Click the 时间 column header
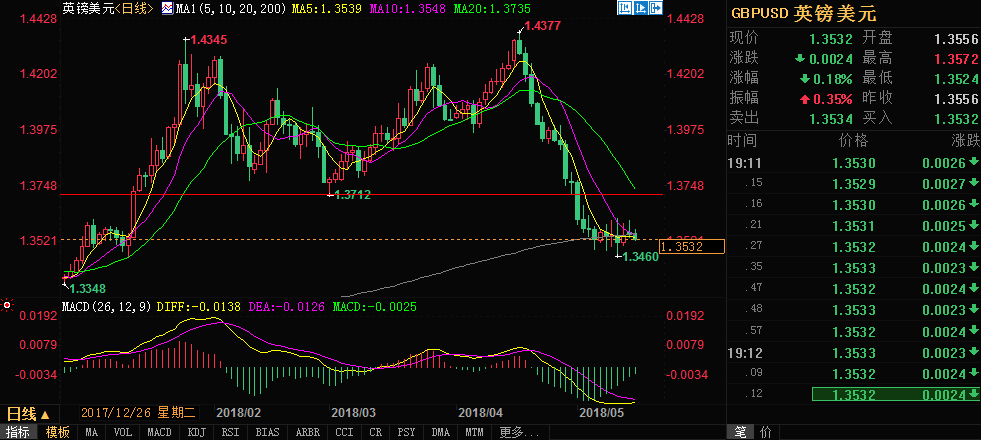Screen dimensions: 981x440 (742, 140)
